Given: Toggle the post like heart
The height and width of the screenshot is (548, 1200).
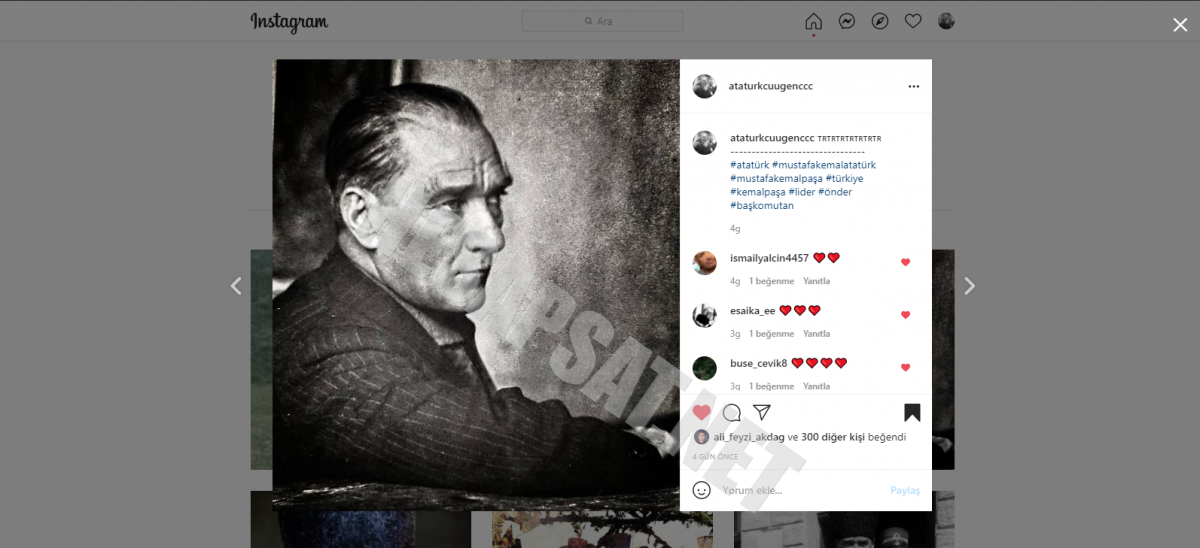Looking at the screenshot, I should click(702, 412).
